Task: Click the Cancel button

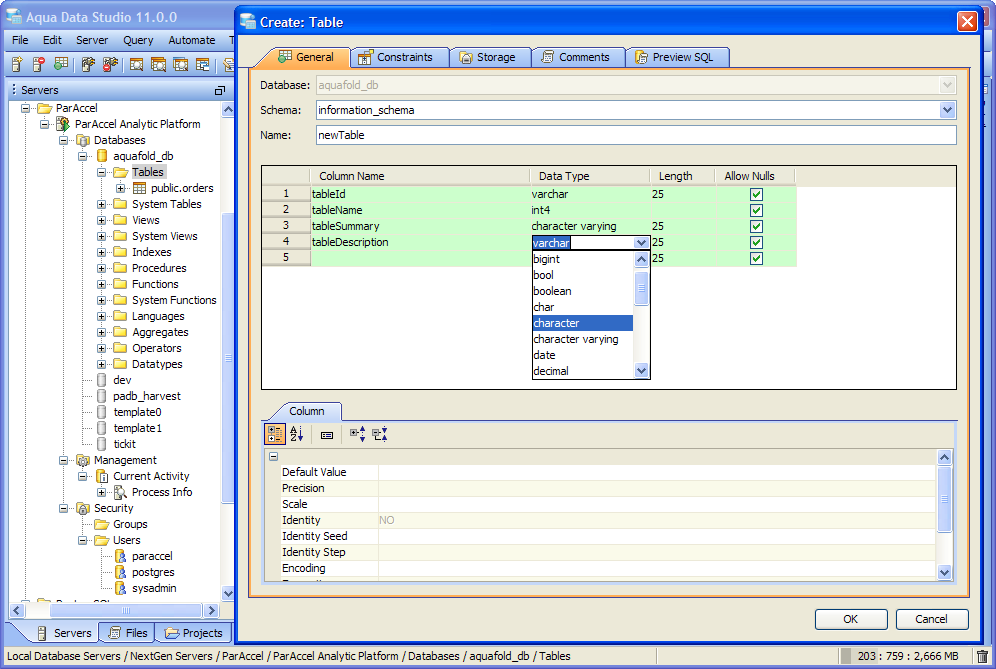Action: (931, 619)
